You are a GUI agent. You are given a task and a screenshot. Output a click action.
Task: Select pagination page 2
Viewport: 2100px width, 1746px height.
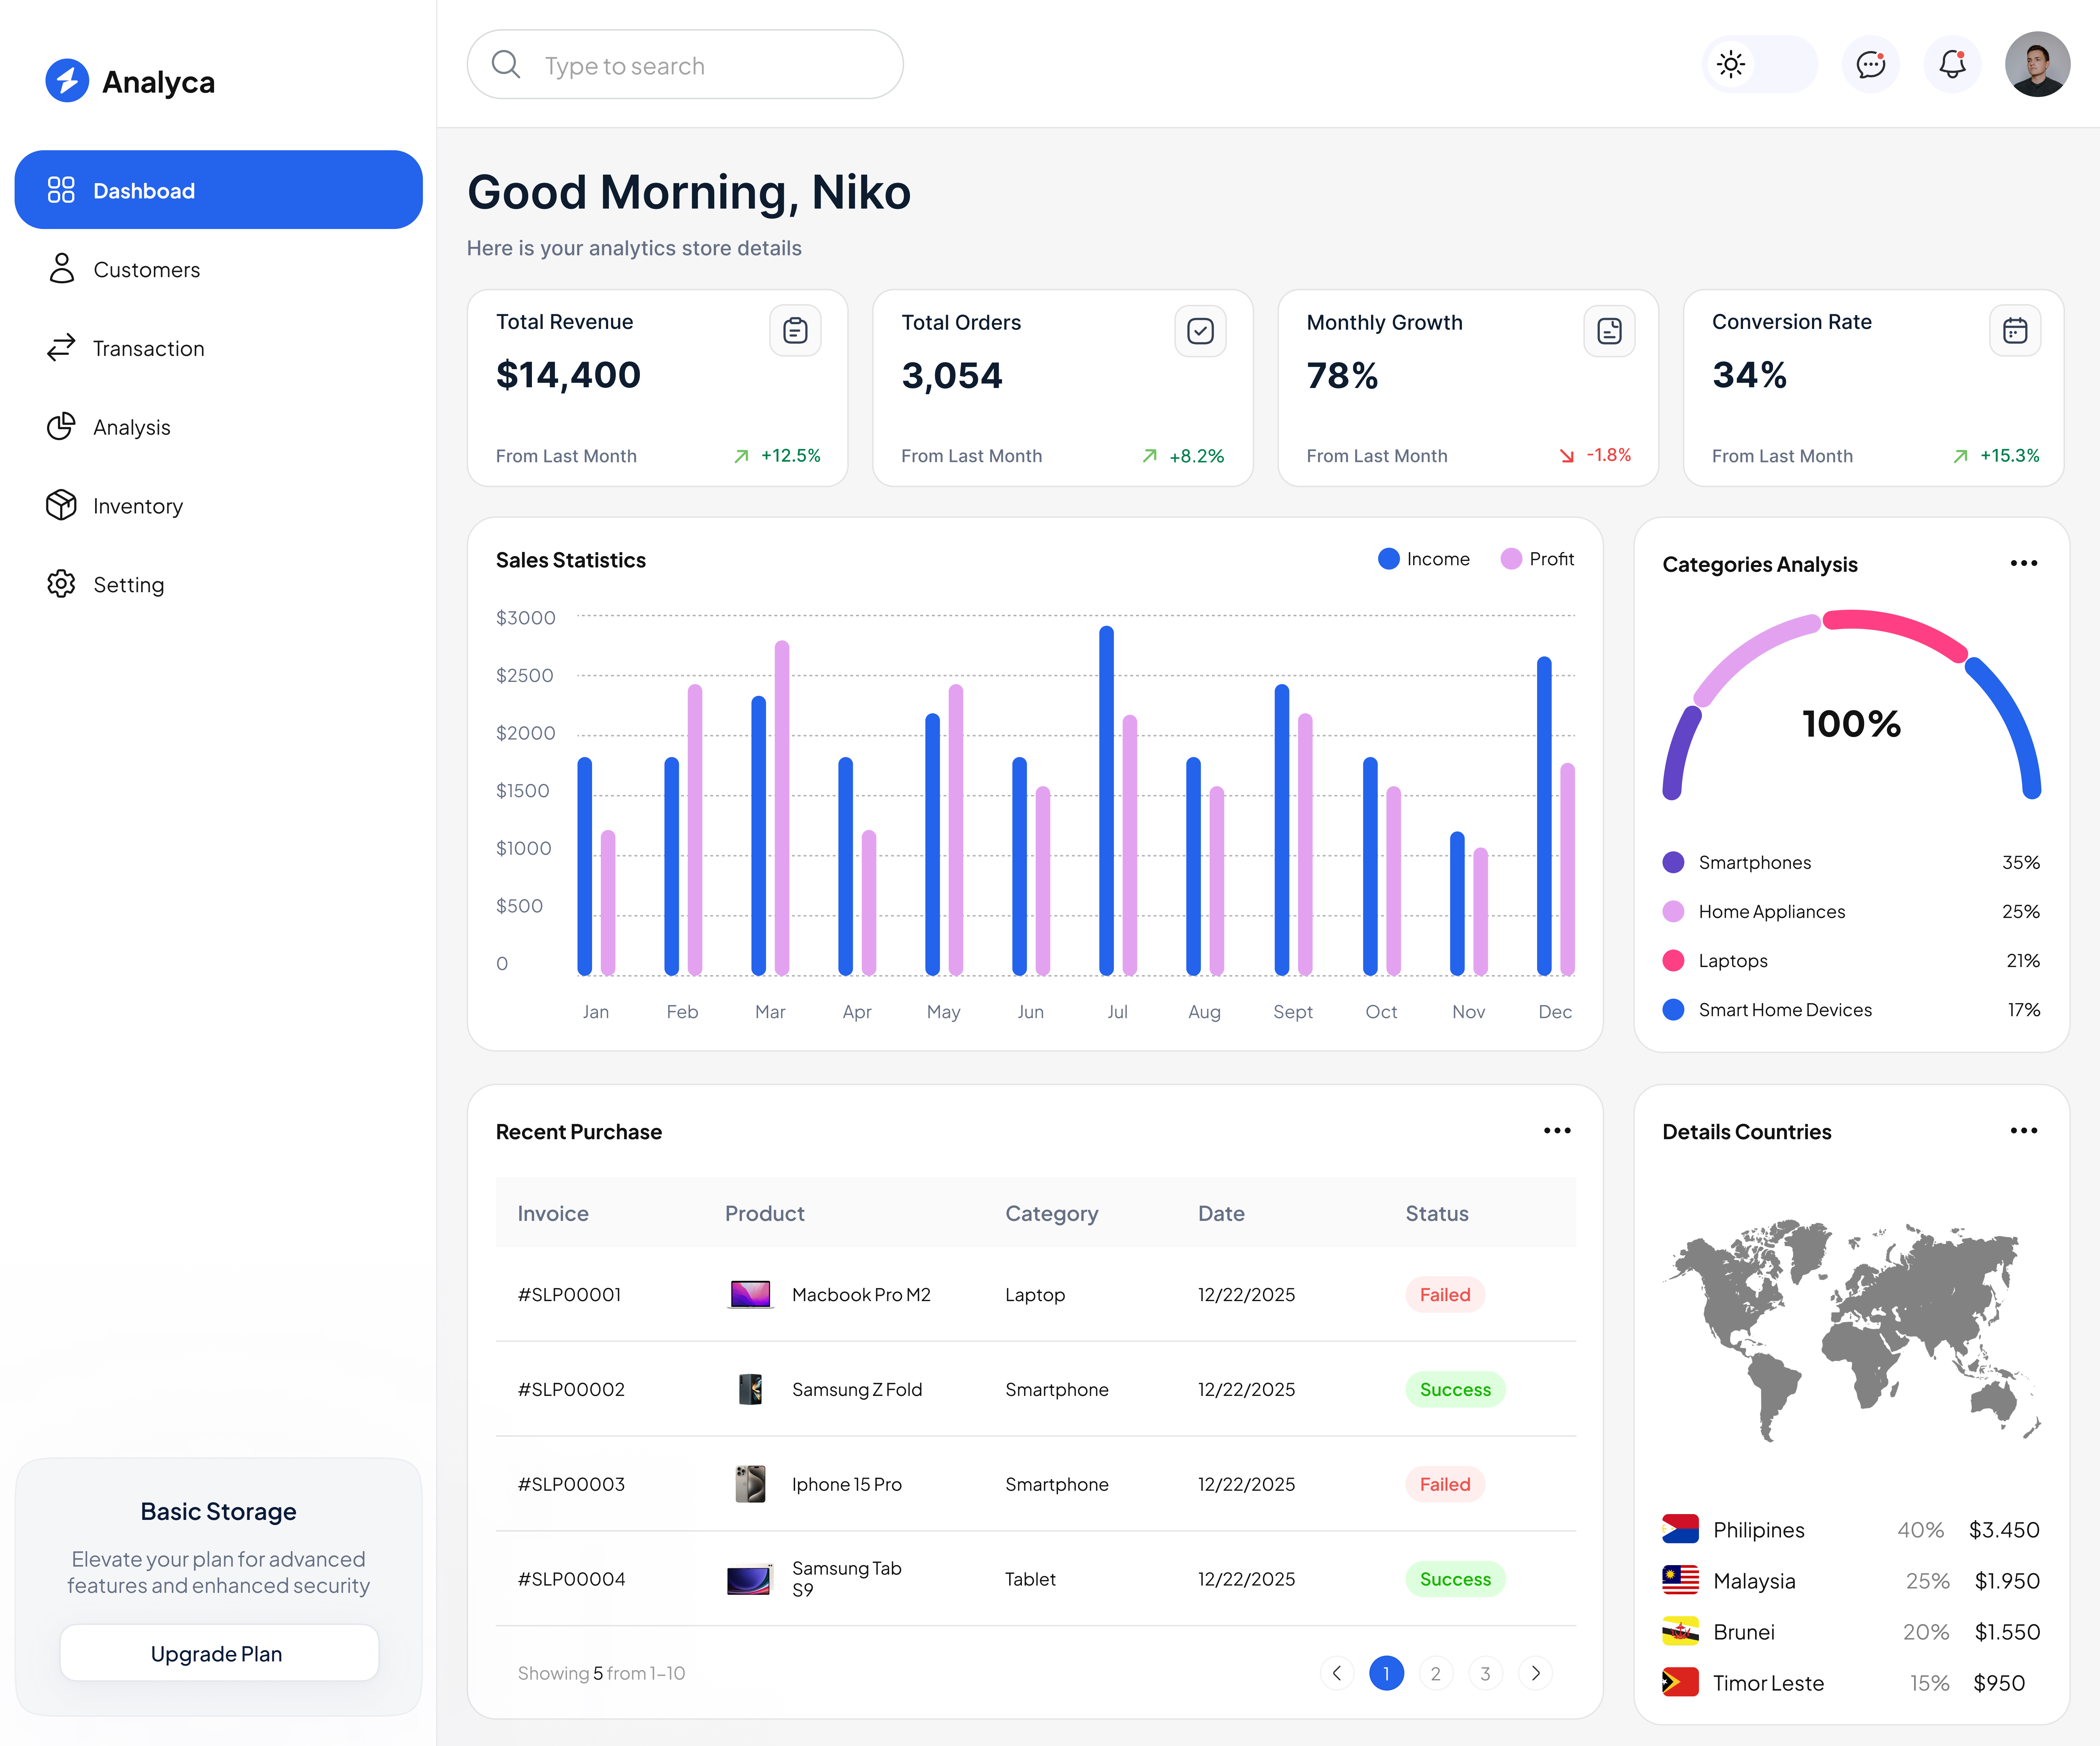point(1436,1673)
